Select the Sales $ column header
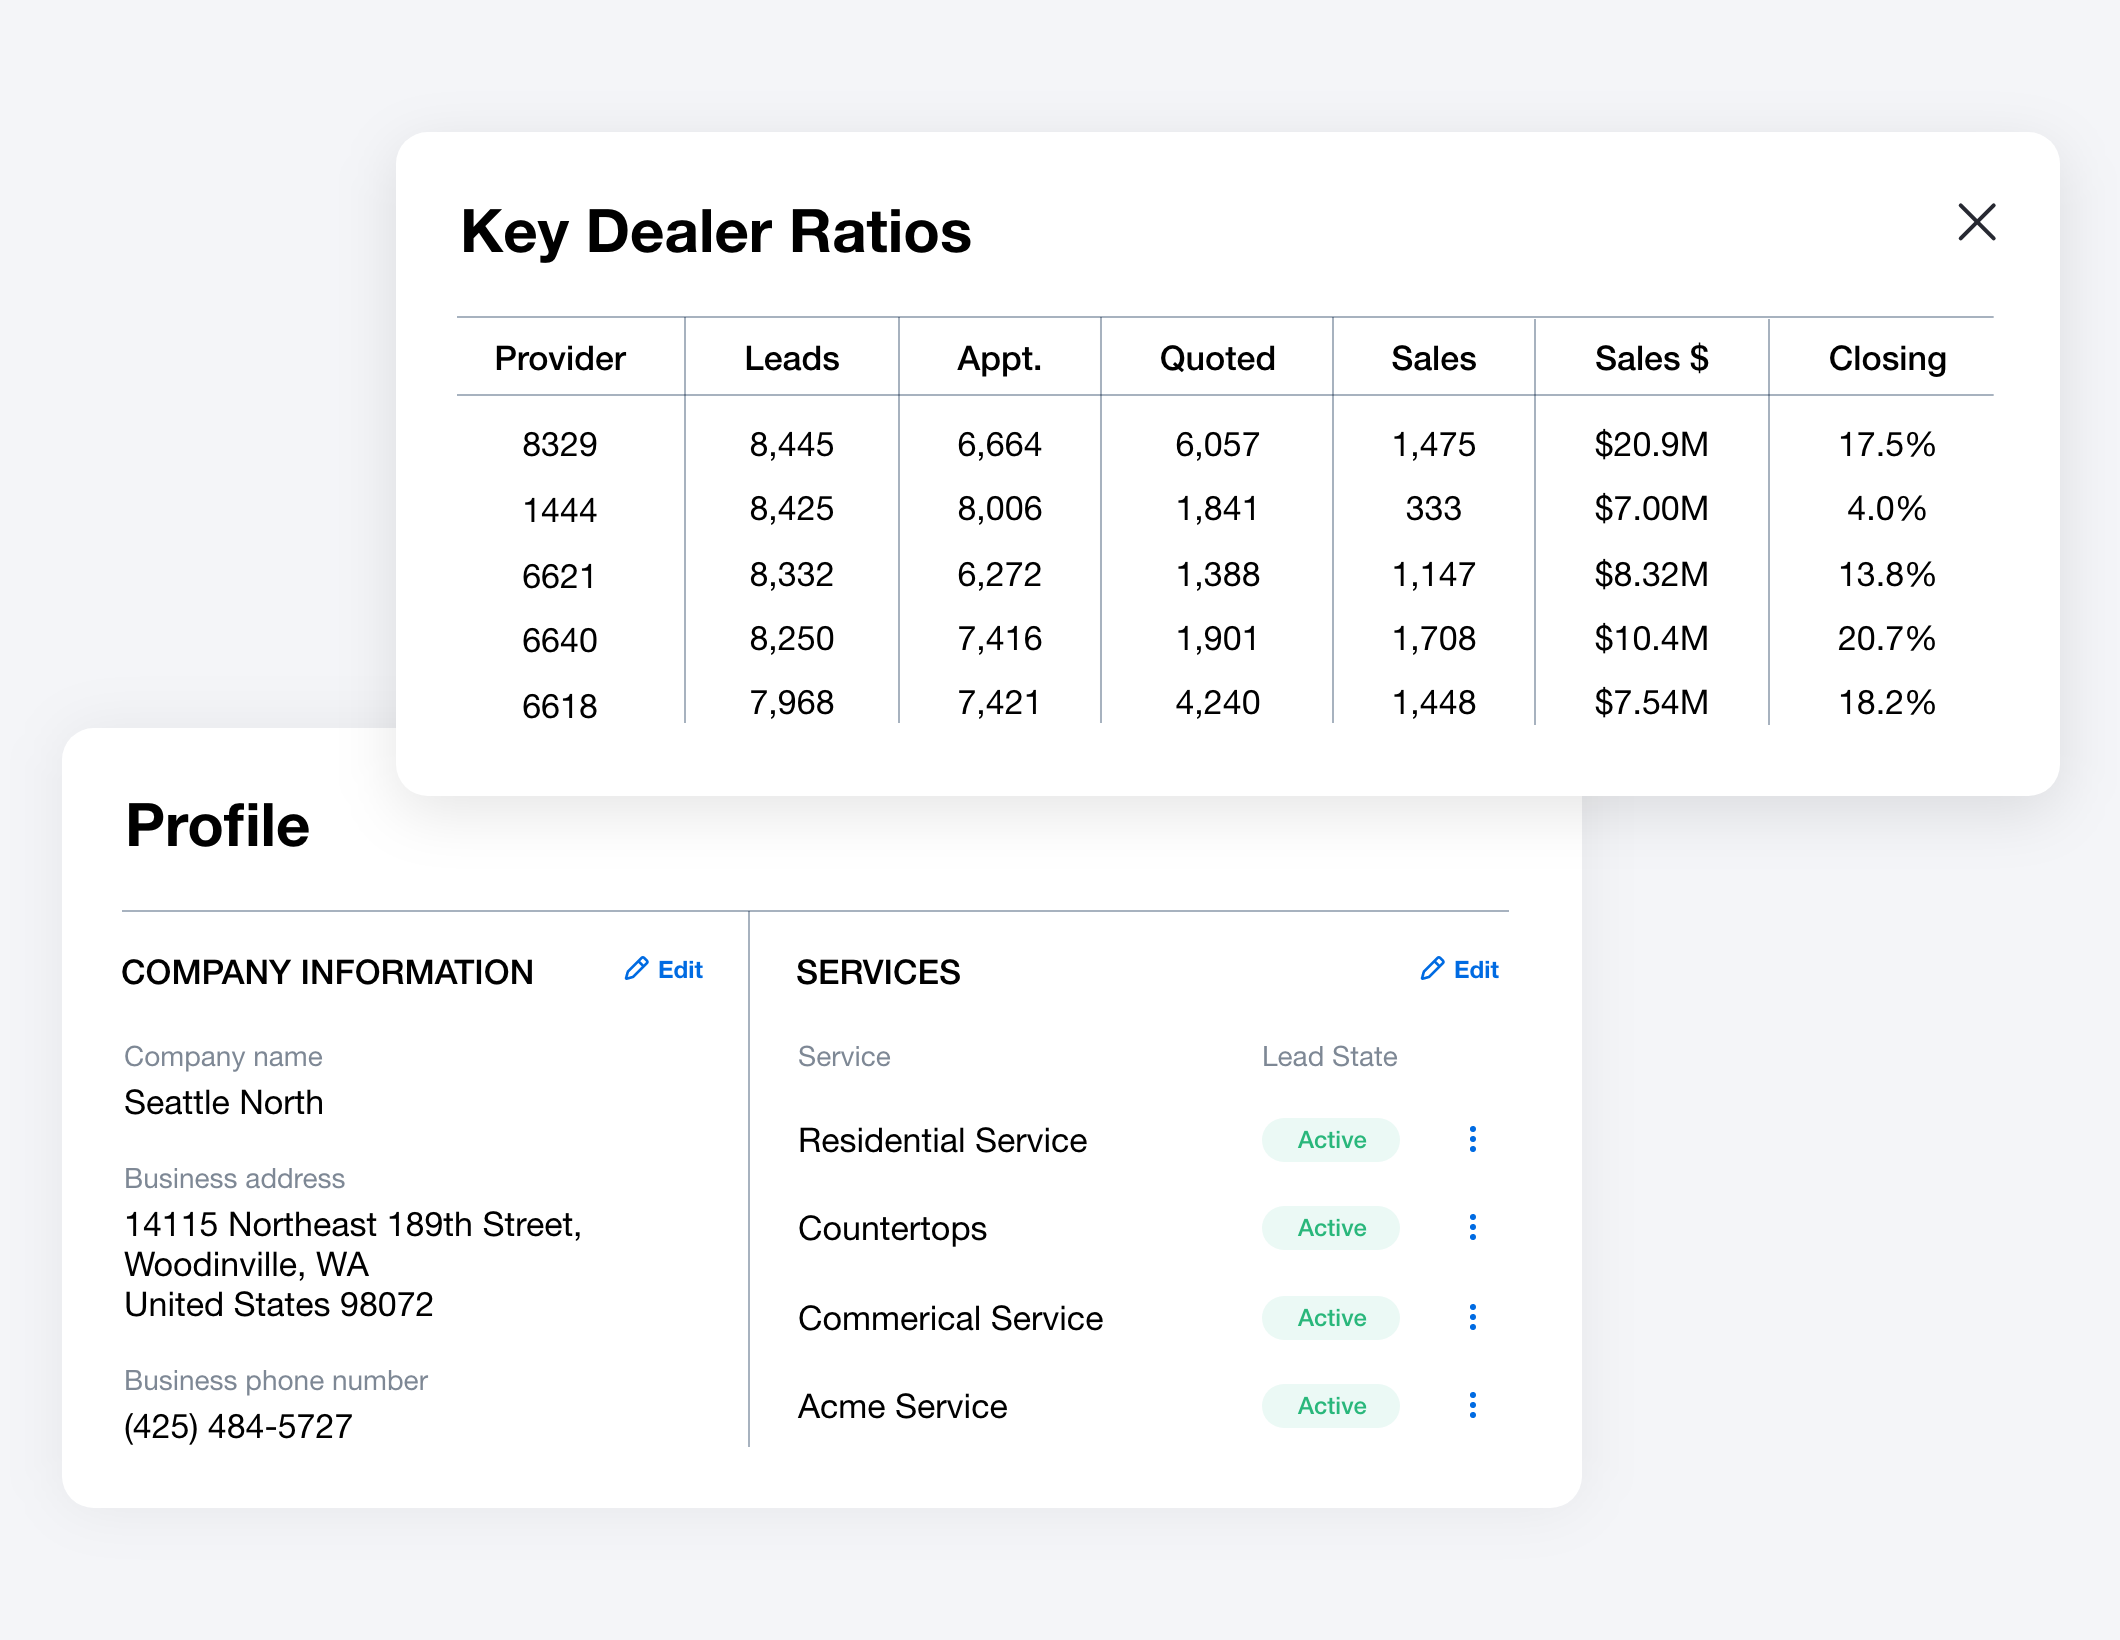 (x=1651, y=358)
